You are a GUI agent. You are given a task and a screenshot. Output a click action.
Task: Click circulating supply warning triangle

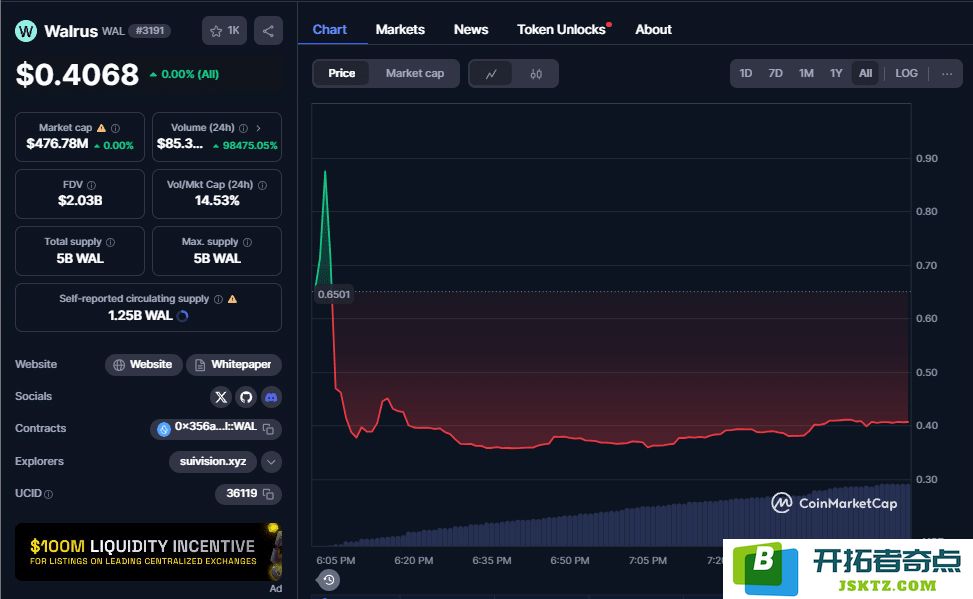[233, 299]
